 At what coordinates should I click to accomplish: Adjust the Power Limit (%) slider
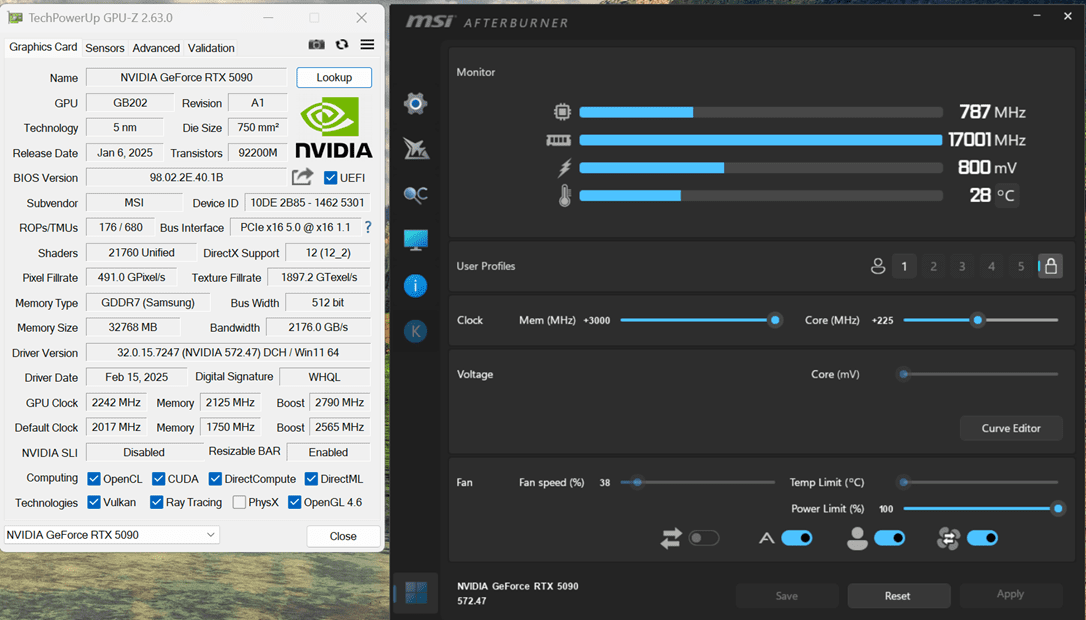[983, 508]
